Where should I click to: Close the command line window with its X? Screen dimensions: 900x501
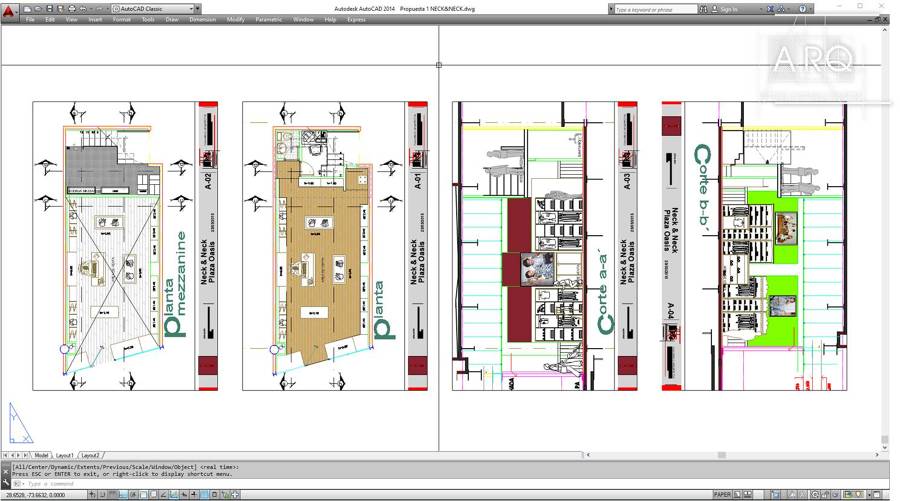[6, 472]
